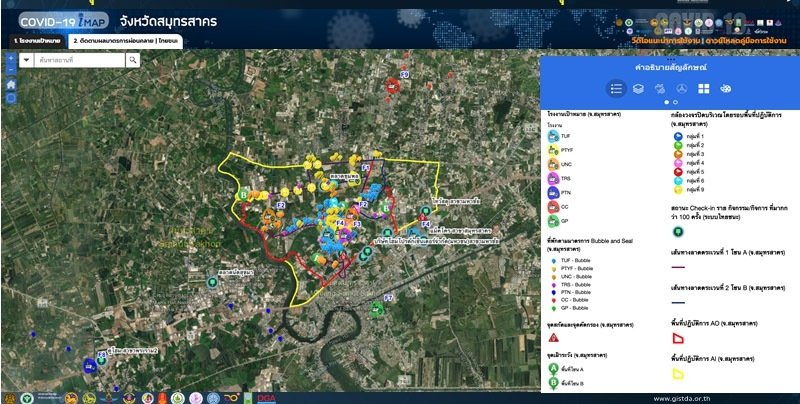Open the legend list icon in panel

[x=617, y=89]
